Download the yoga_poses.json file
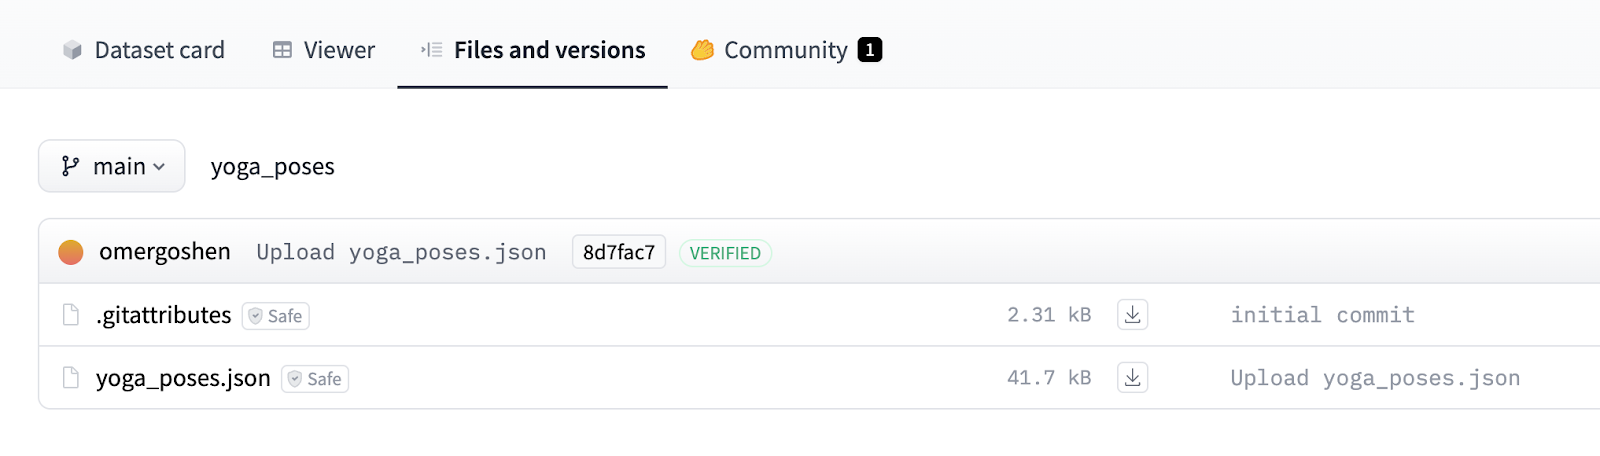 [x=1132, y=378]
